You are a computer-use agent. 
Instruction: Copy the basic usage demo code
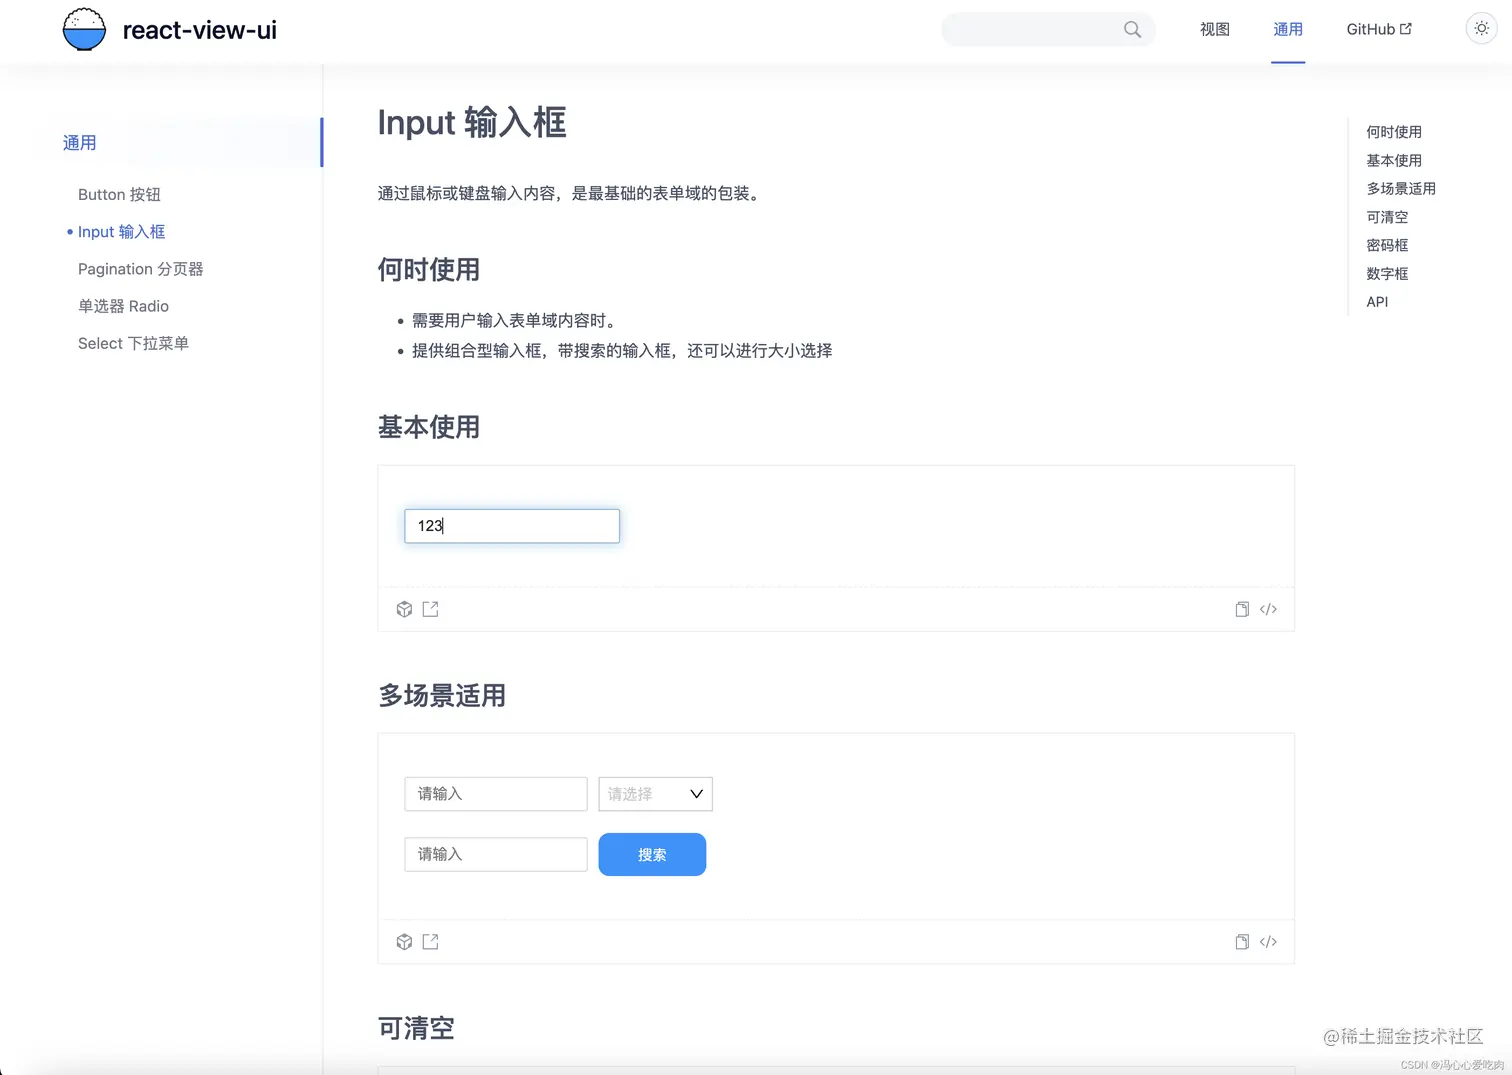(x=1241, y=609)
